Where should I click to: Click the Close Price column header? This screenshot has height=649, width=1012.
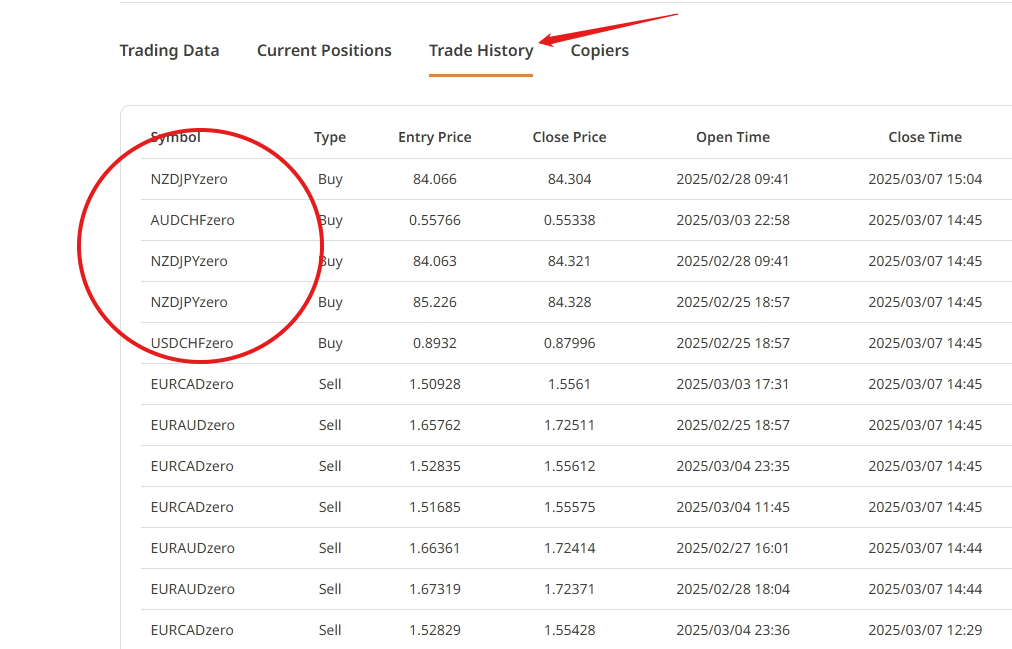coord(569,137)
